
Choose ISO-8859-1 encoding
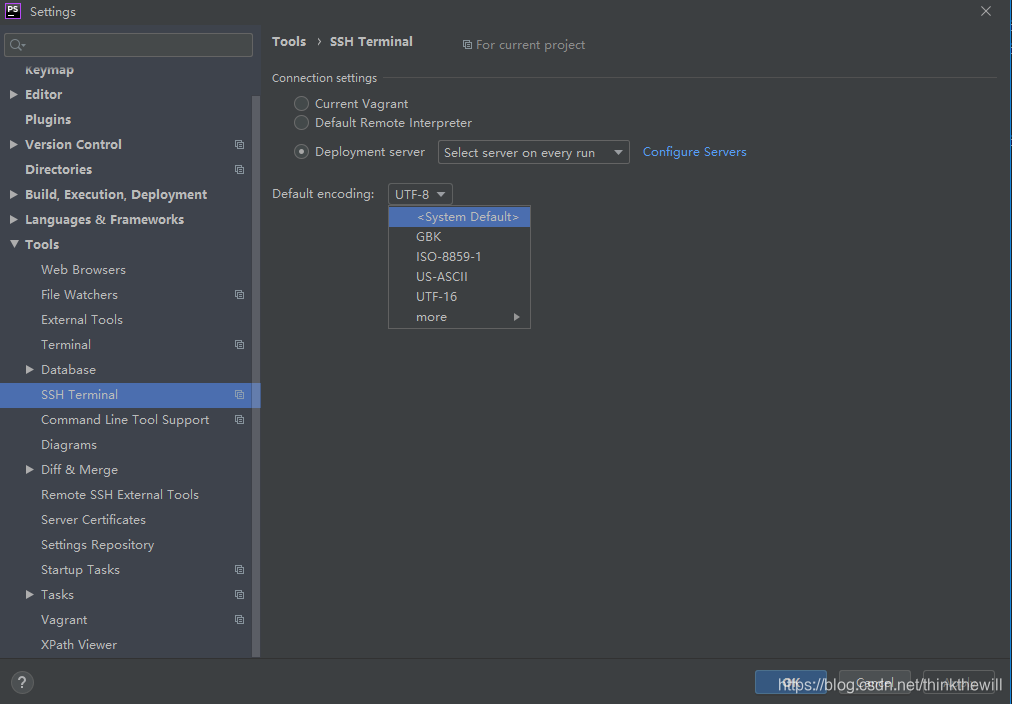460,257
